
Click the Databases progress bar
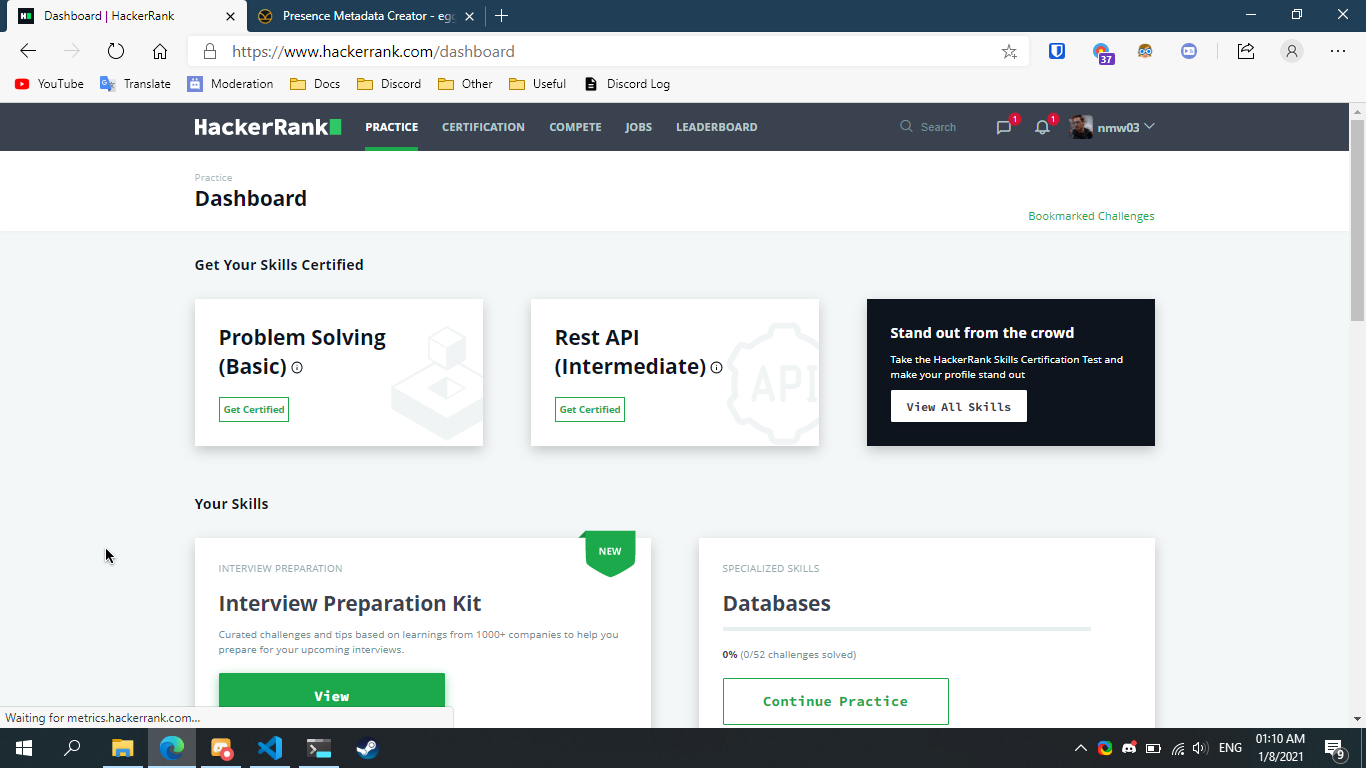(907, 629)
